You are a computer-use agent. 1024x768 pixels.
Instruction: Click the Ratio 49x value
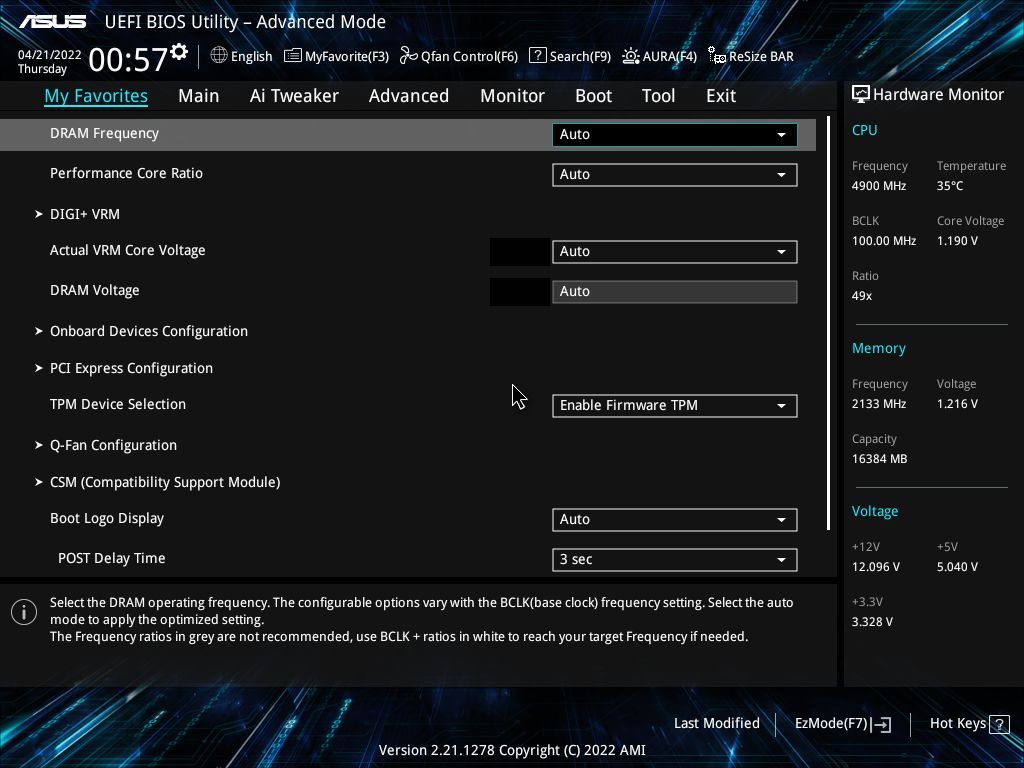coord(862,296)
